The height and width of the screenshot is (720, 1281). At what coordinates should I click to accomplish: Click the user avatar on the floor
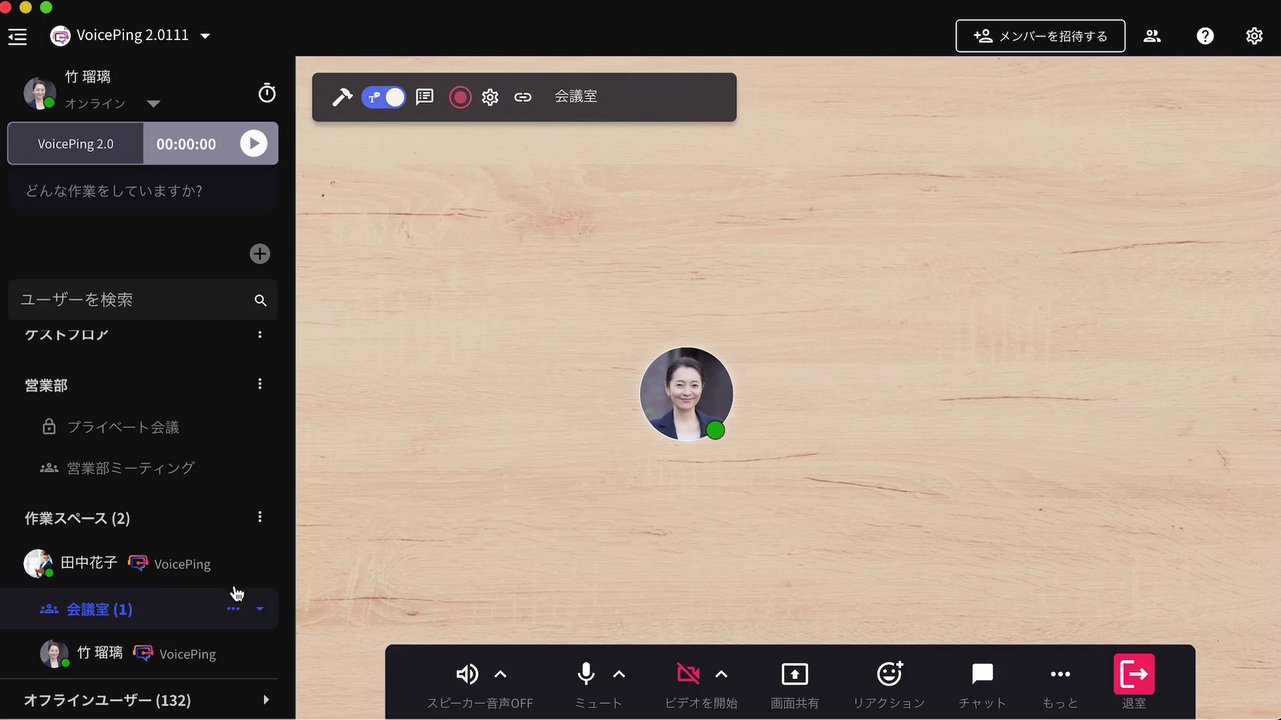(x=687, y=394)
